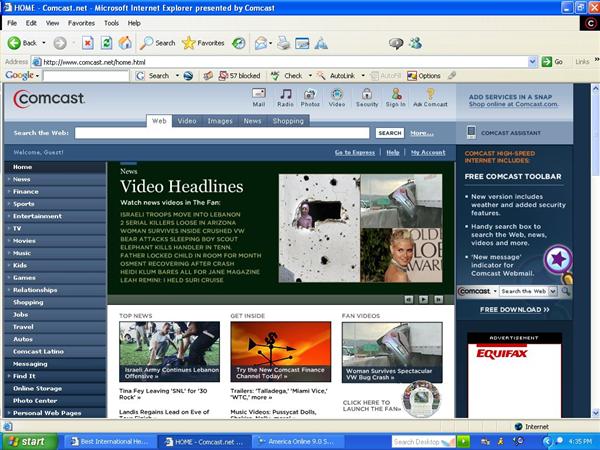The width and height of the screenshot is (600, 450).
Task: Open the Tools menu
Action: tap(111, 23)
